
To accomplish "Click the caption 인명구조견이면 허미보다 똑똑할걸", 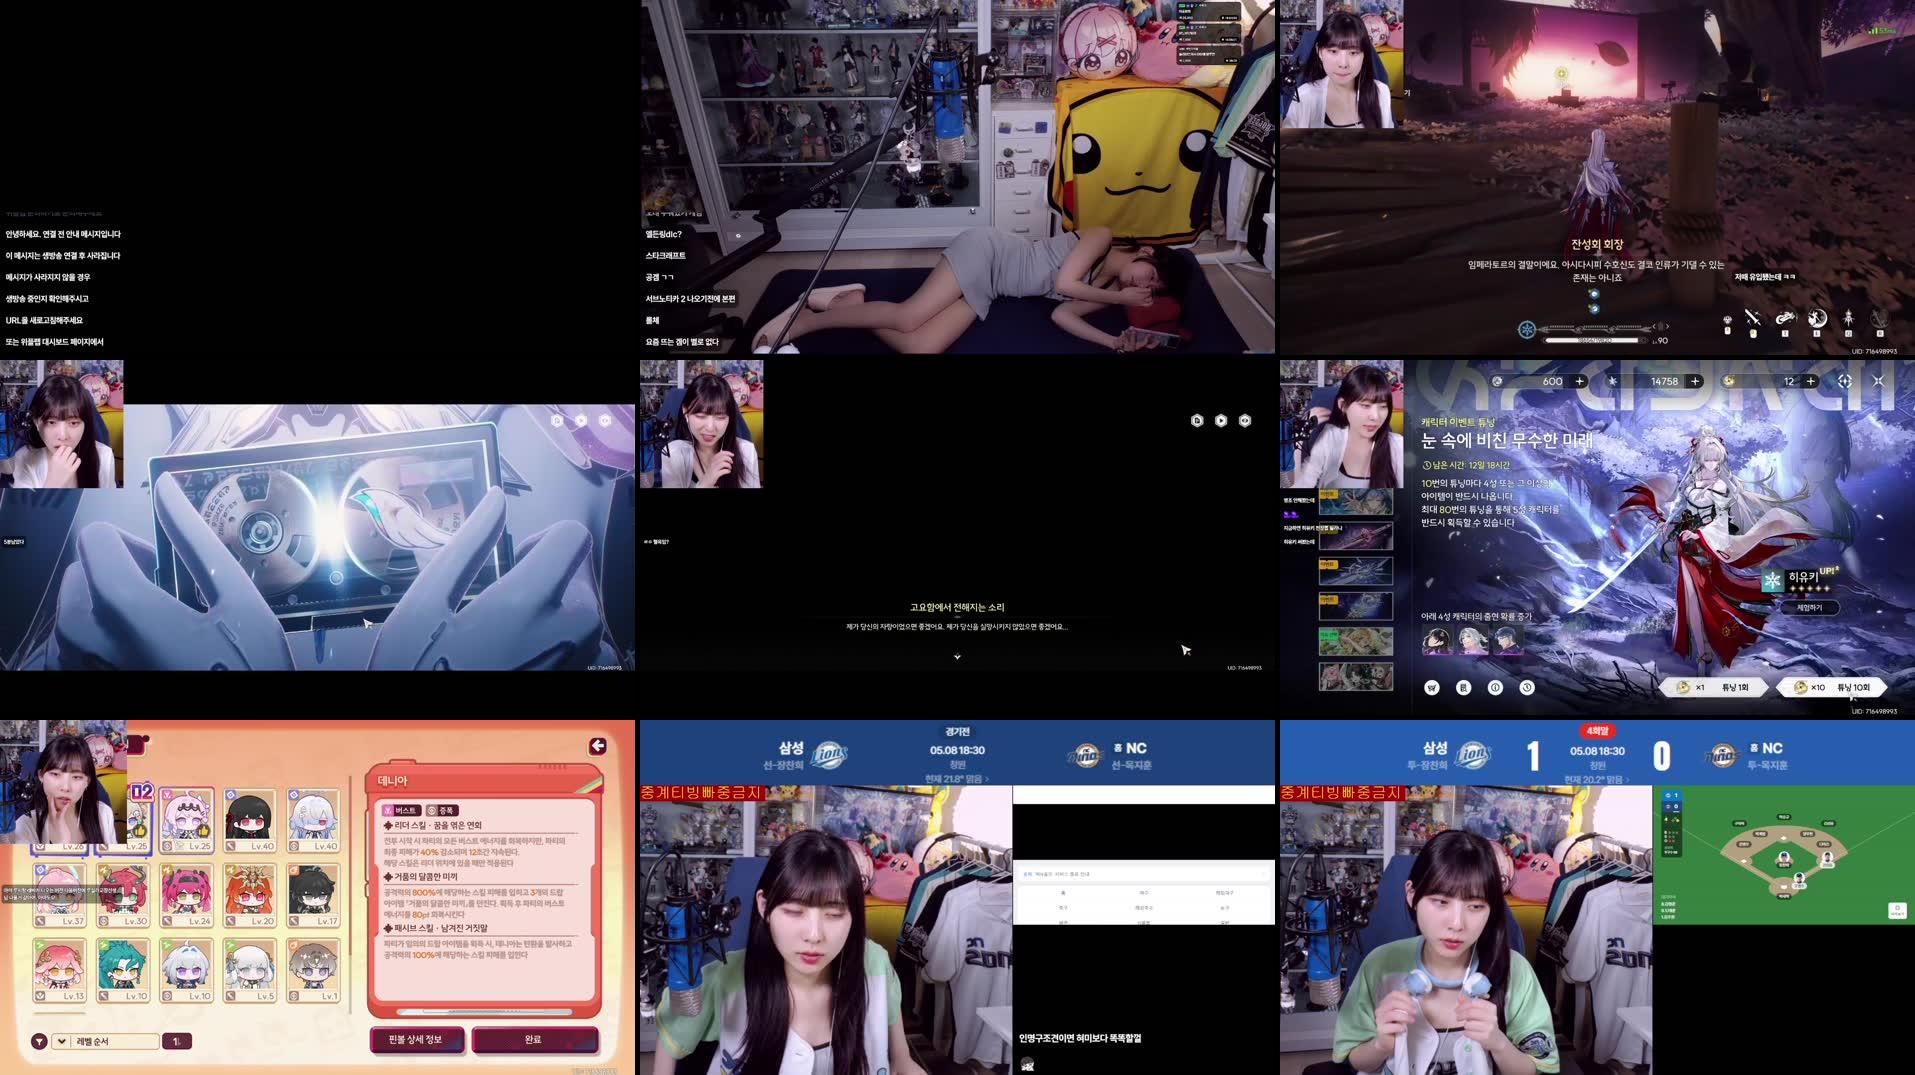I will [x=1080, y=1038].
